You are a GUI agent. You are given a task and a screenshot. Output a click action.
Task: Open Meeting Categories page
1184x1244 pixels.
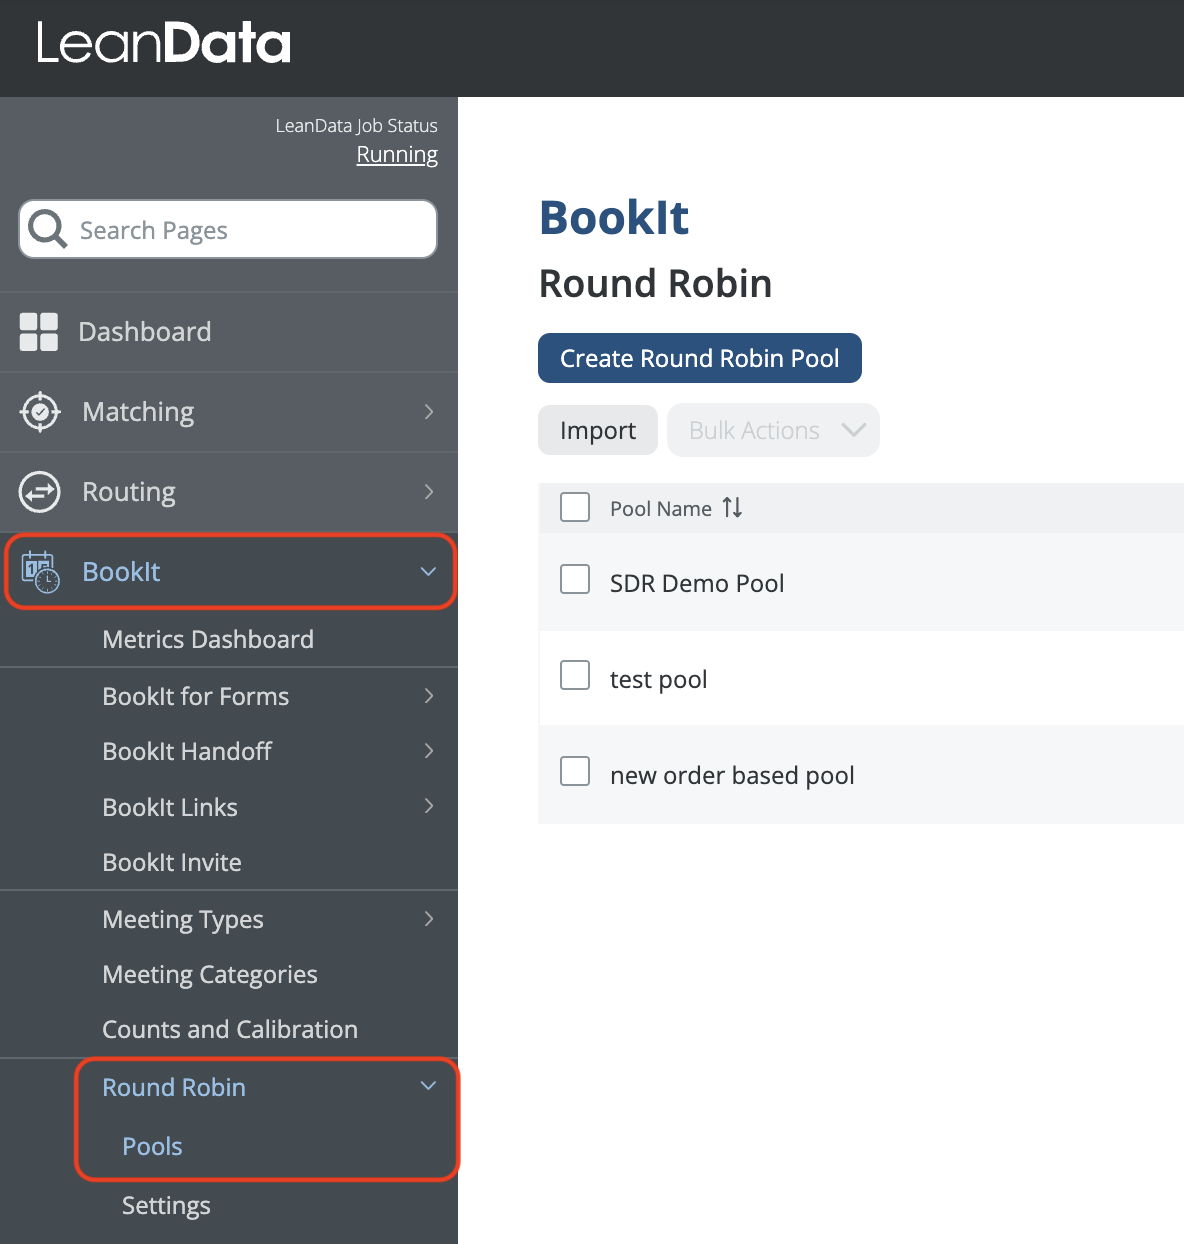[x=210, y=975]
